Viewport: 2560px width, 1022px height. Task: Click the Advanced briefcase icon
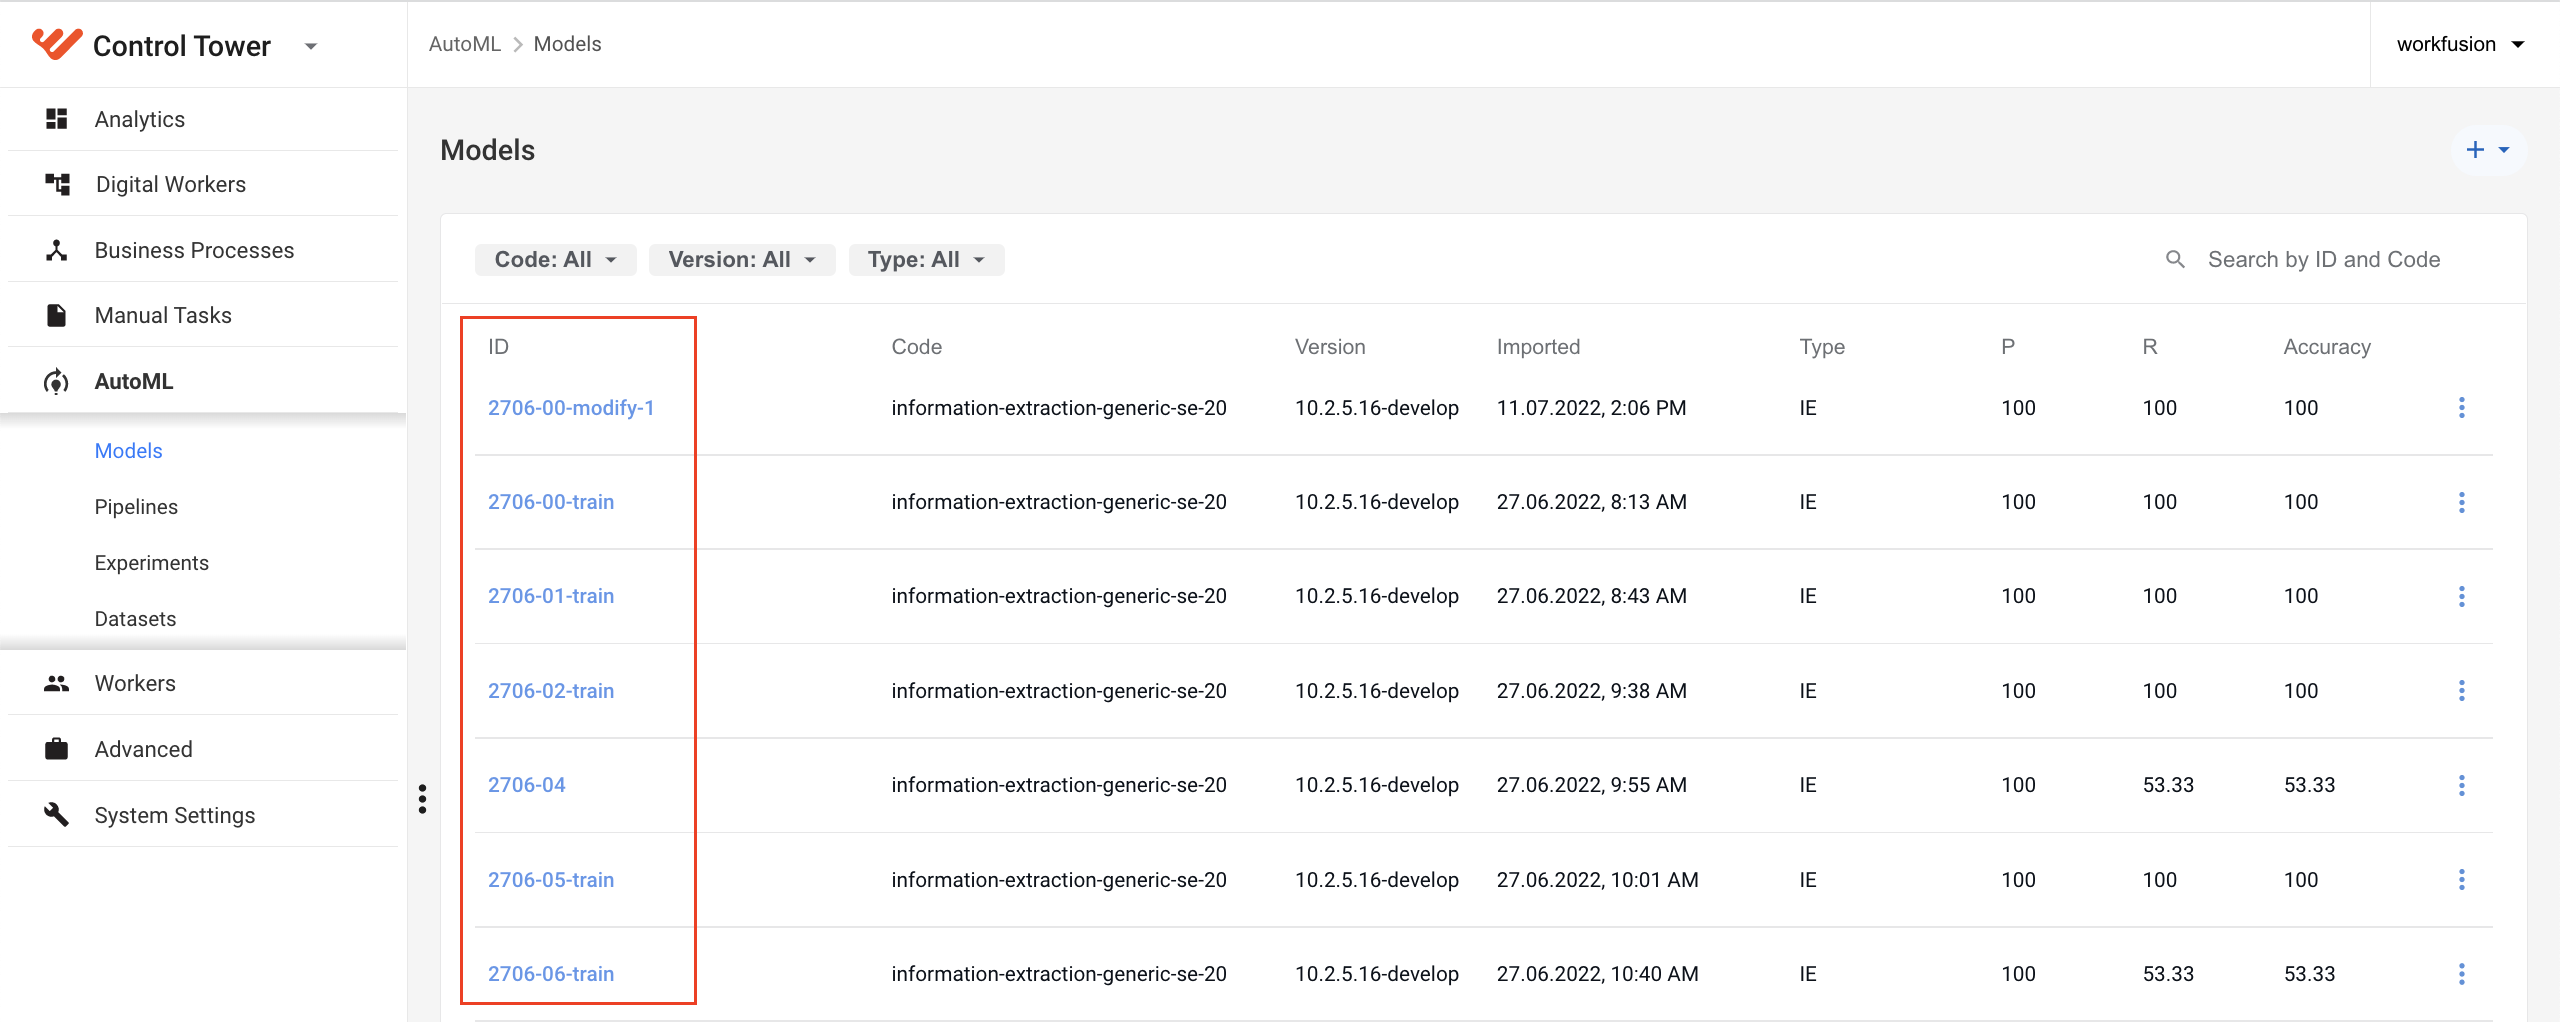[56, 748]
